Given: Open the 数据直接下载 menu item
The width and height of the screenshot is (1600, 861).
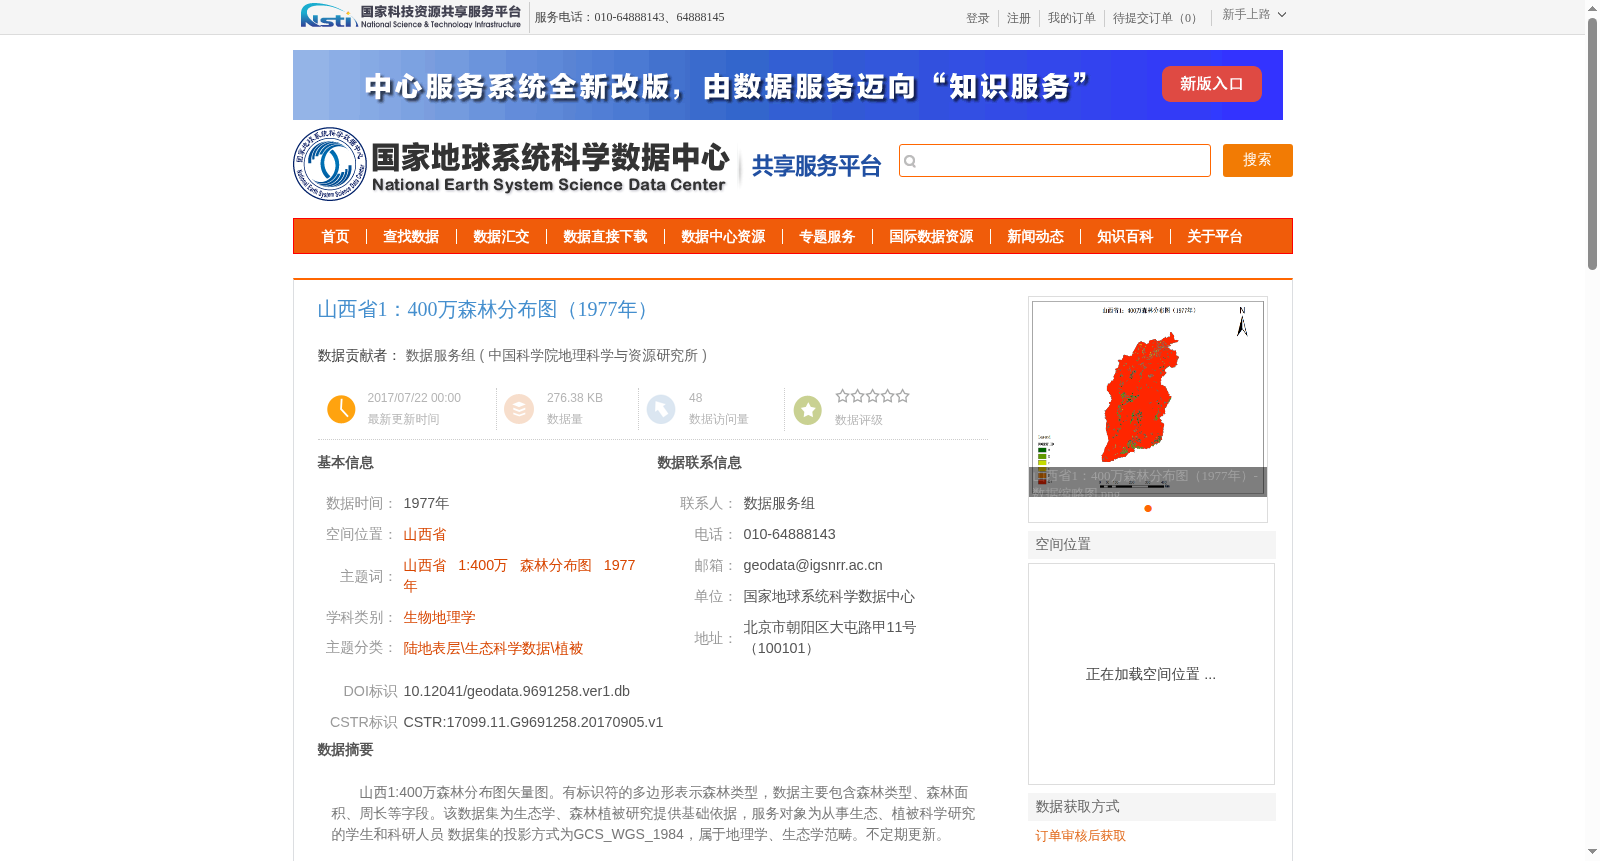Looking at the screenshot, I should [x=605, y=237].
